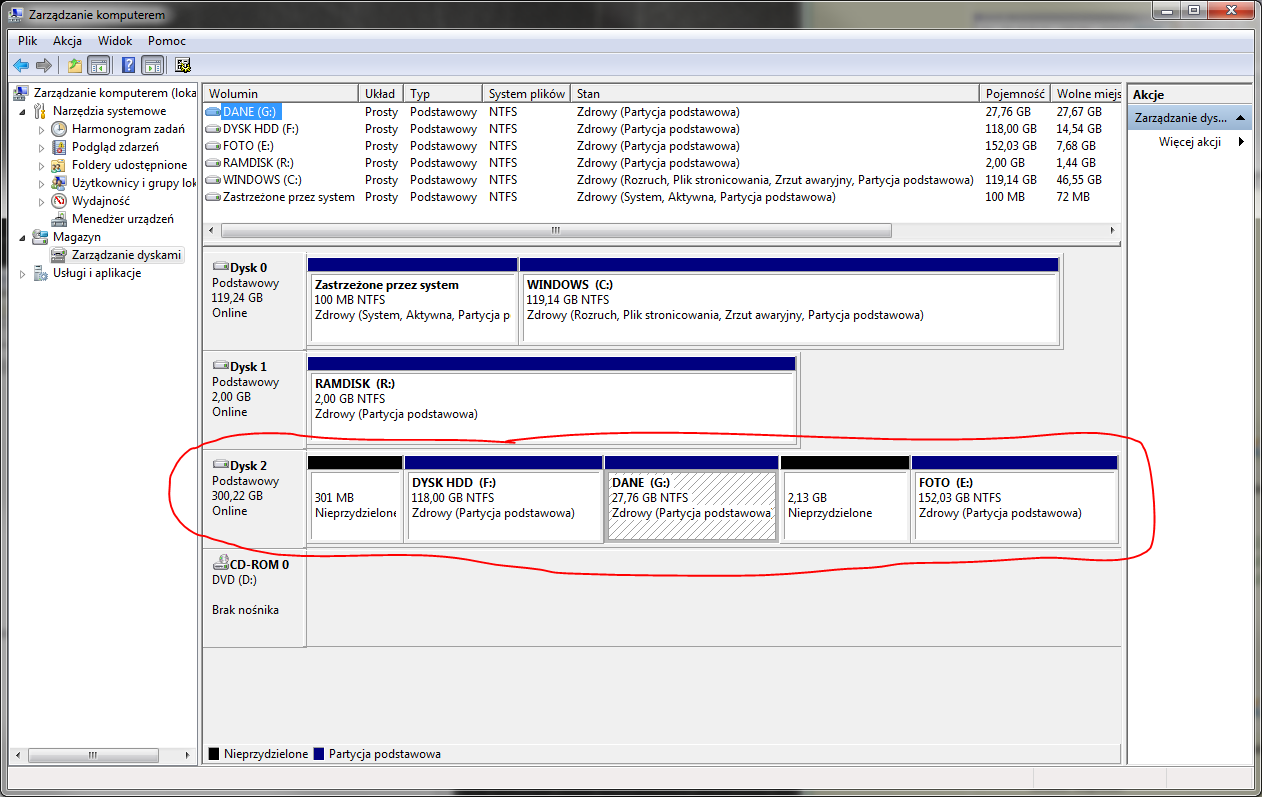Select the Użytkownicy i grupy icon

[x=60, y=183]
